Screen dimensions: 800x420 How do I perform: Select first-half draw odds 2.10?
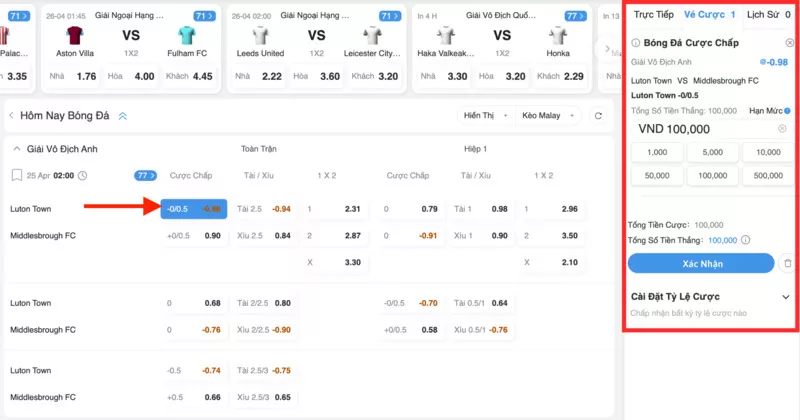coord(551,262)
